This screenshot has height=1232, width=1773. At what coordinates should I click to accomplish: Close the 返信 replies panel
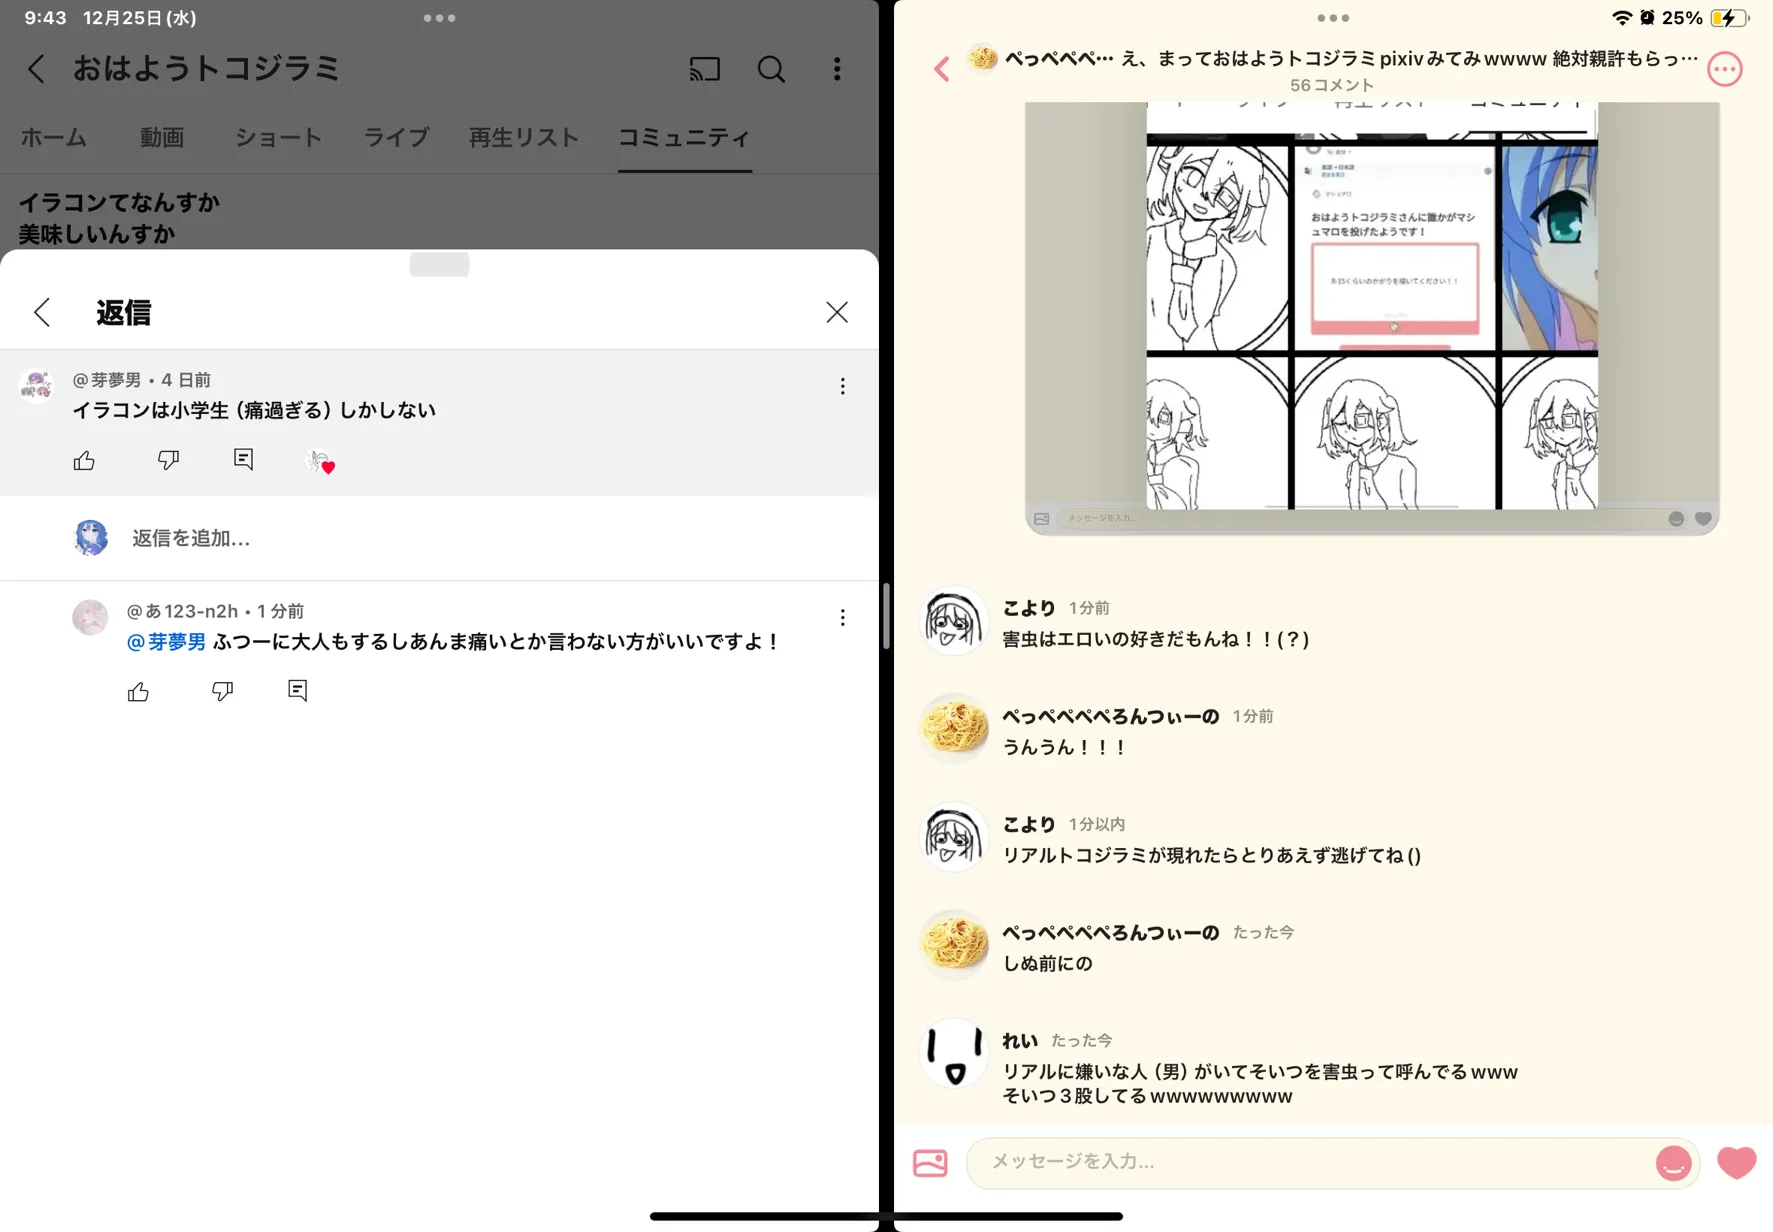837,312
